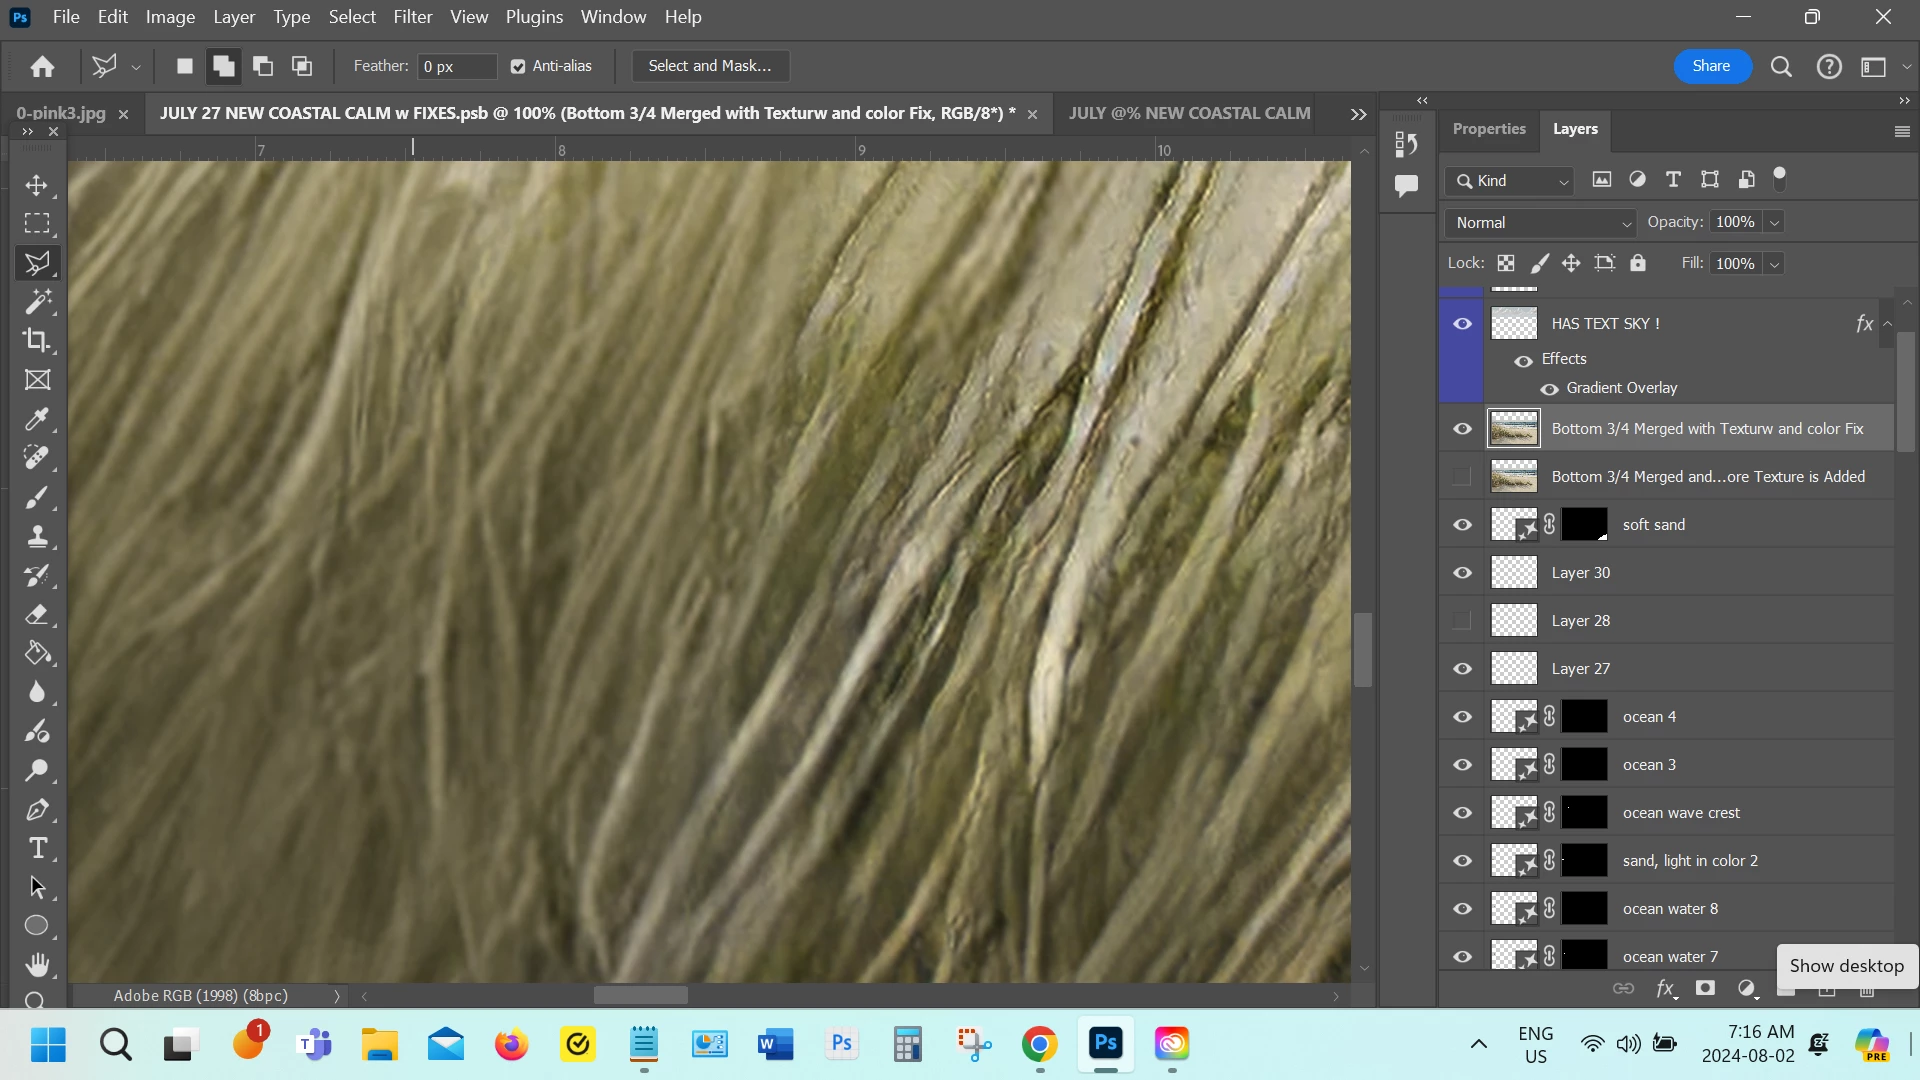Show Layer 28 visibility

coord(1462,621)
